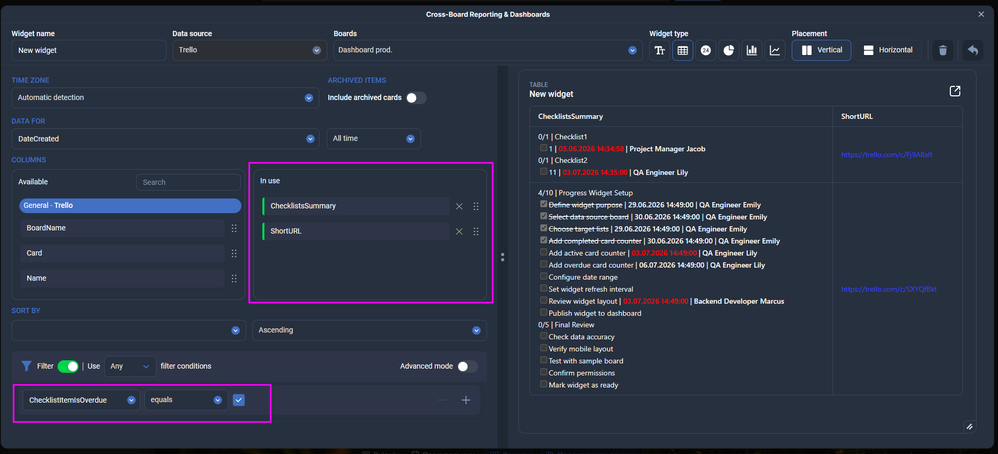Open the ChecklistItemIsOverdue filter field dropdown
The width and height of the screenshot is (998, 454).
tap(81, 400)
